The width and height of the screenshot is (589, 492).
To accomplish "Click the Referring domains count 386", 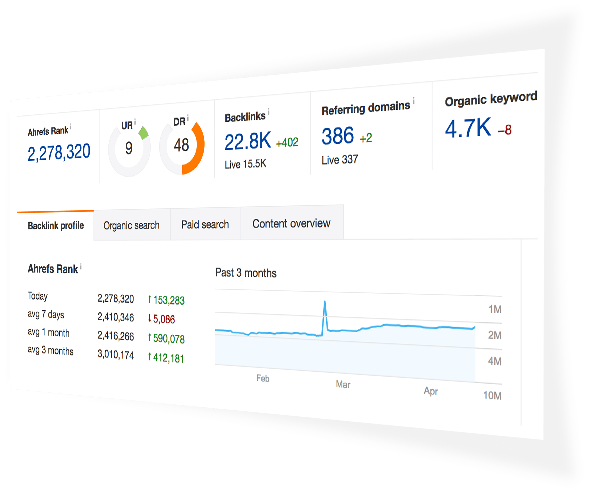I will pos(338,136).
